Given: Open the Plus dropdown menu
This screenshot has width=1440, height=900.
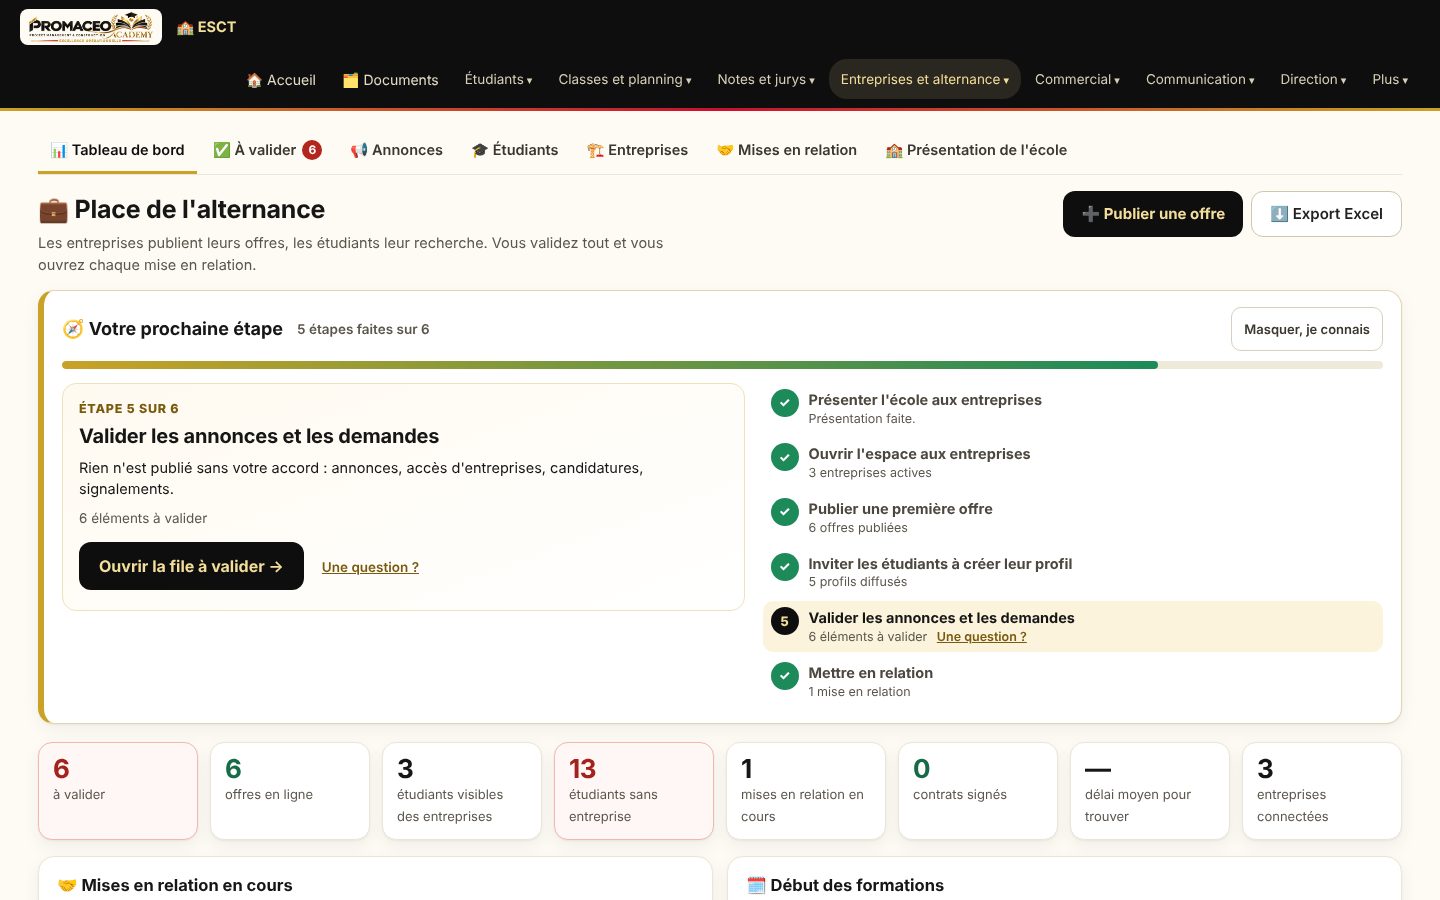Looking at the screenshot, I should 1390,79.
